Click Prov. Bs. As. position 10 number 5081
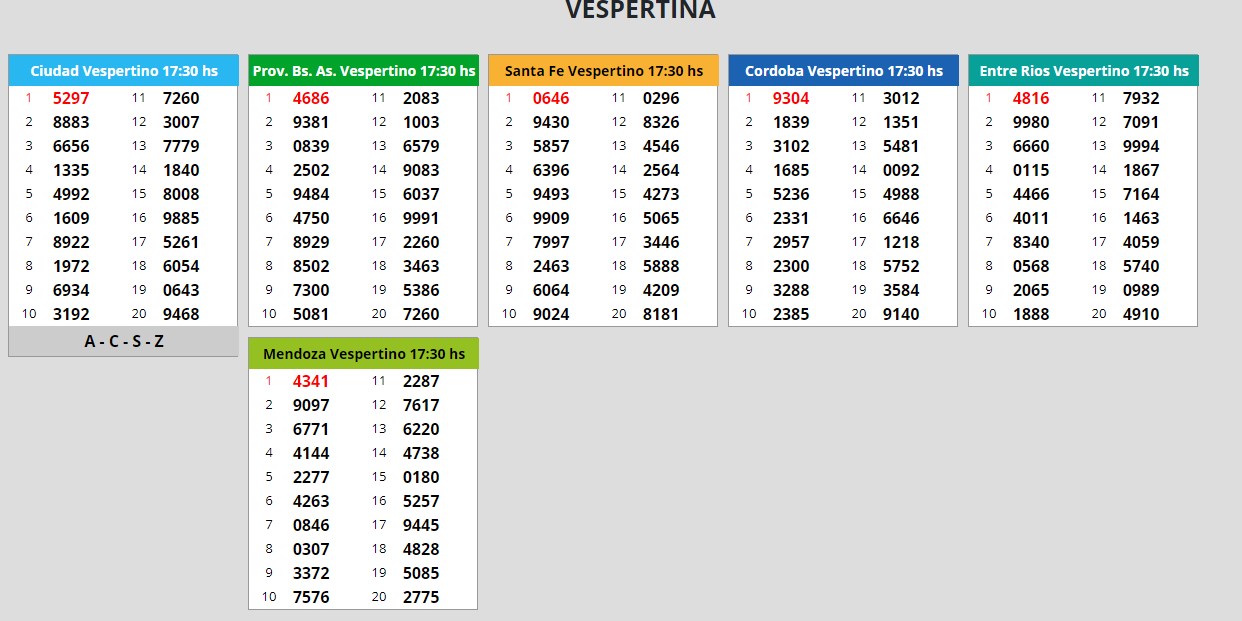The image size is (1242, 621). (311, 314)
